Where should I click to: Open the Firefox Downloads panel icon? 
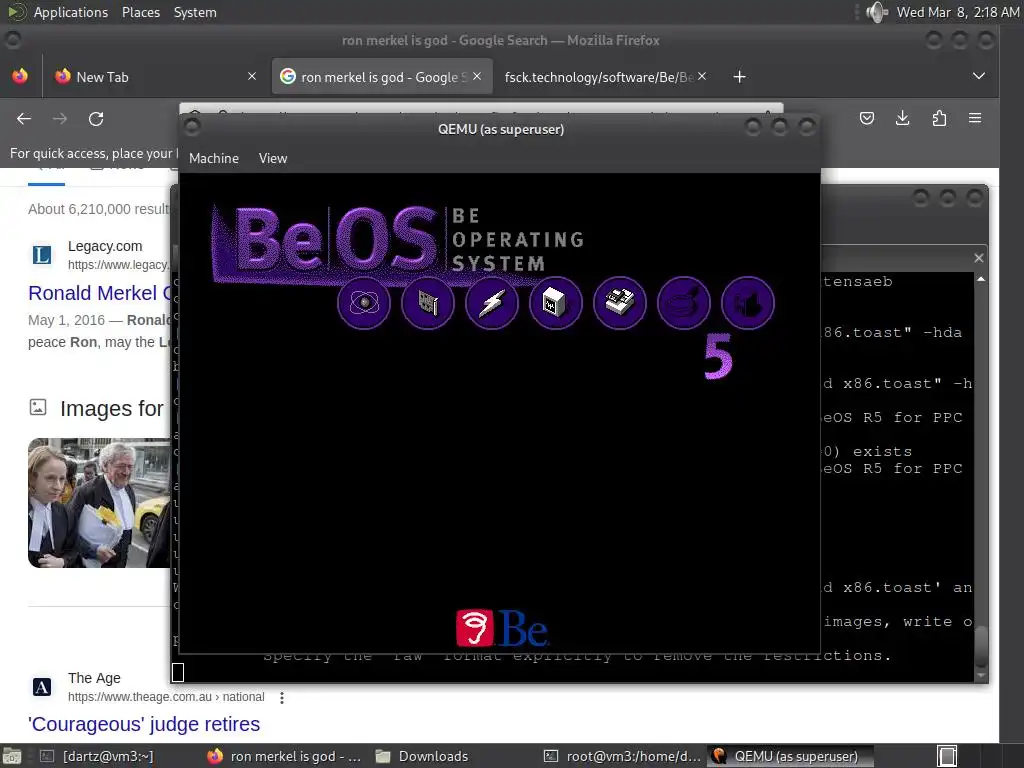(903, 118)
